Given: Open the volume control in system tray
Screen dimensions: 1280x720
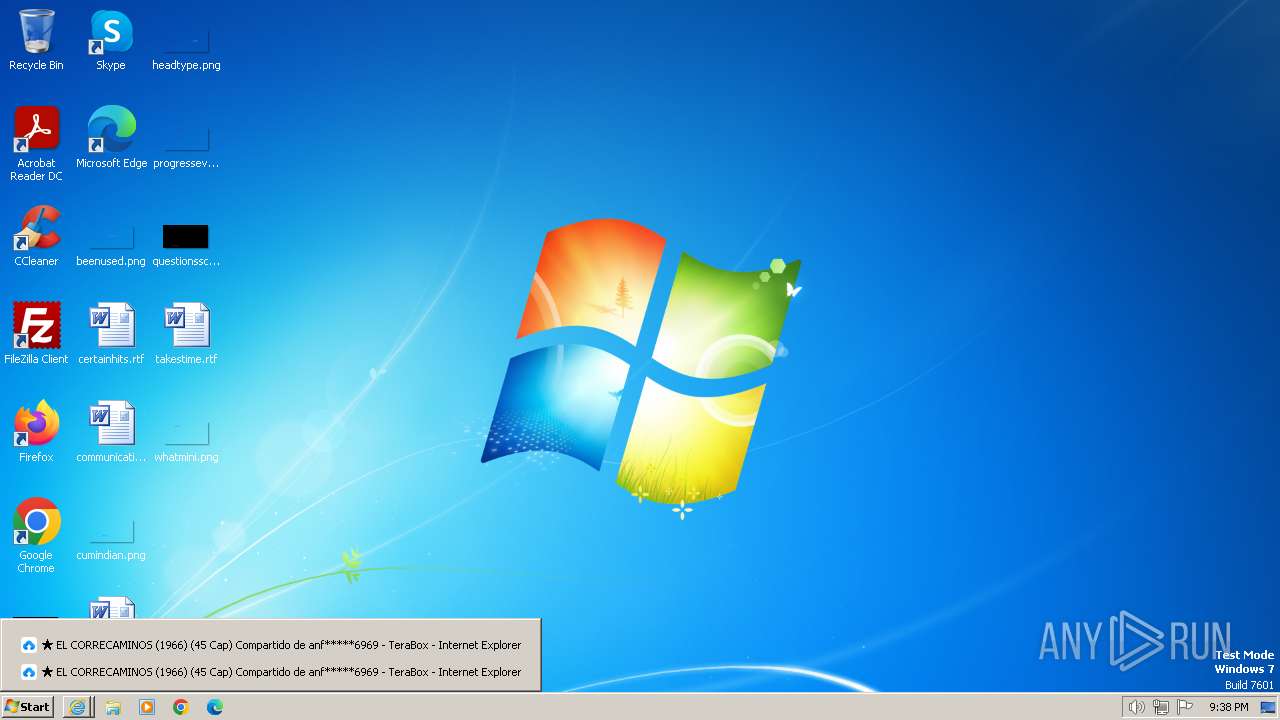Looking at the screenshot, I should 1136,707.
